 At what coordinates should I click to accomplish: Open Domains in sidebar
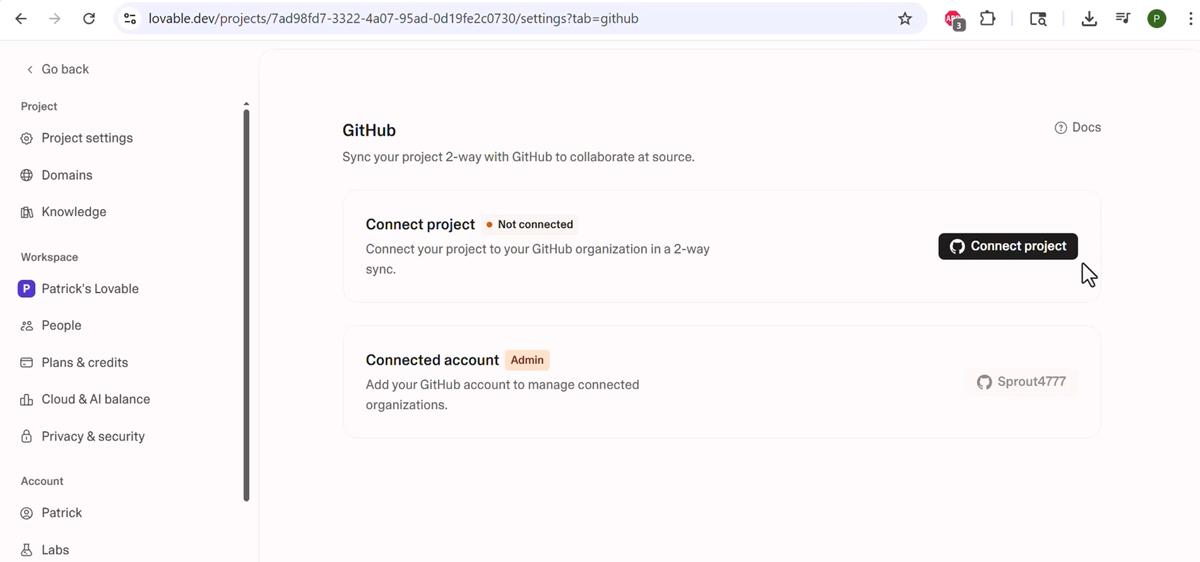coord(56,175)
